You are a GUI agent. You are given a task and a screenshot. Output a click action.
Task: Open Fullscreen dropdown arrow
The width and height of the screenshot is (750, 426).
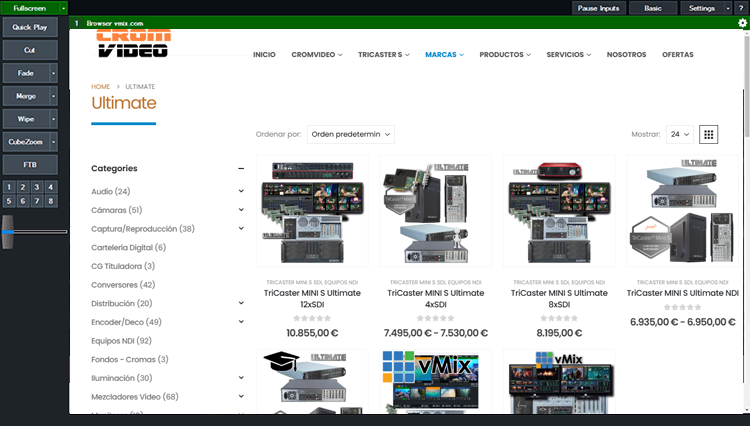pos(63,8)
